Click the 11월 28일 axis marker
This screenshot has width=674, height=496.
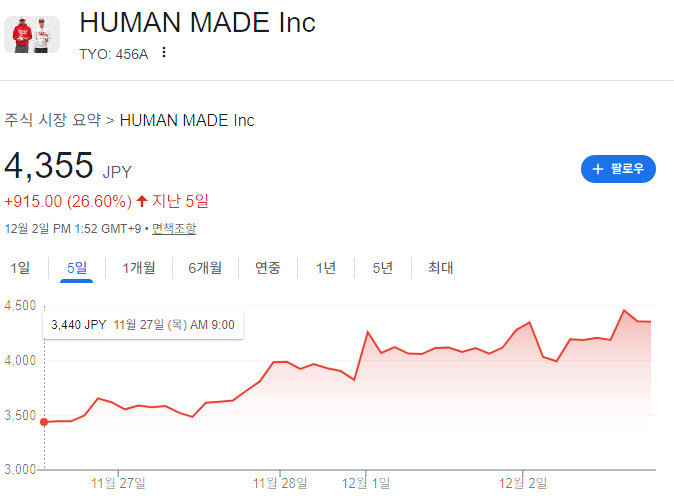(x=280, y=483)
